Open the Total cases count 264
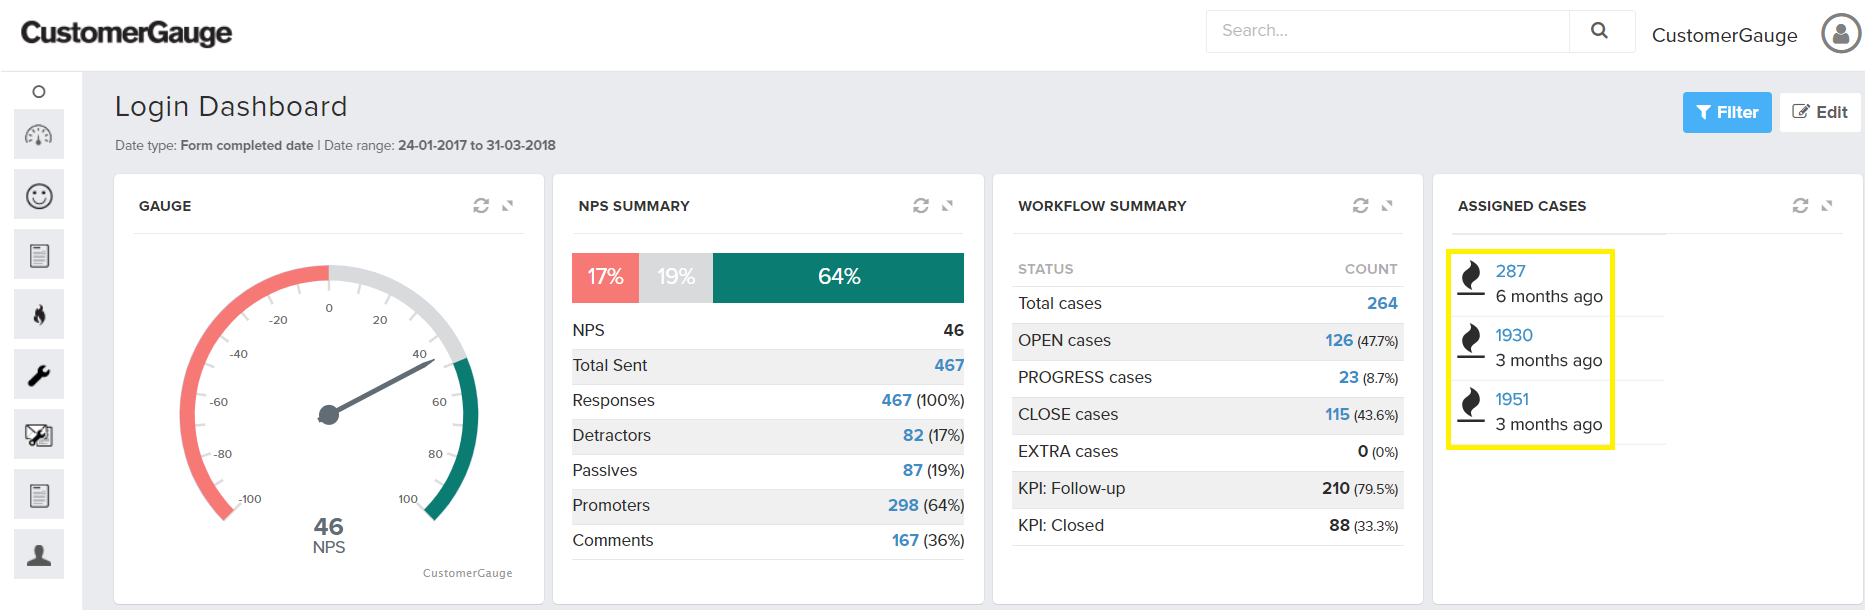The height and width of the screenshot is (610, 1865). click(x=1382, y=303)
